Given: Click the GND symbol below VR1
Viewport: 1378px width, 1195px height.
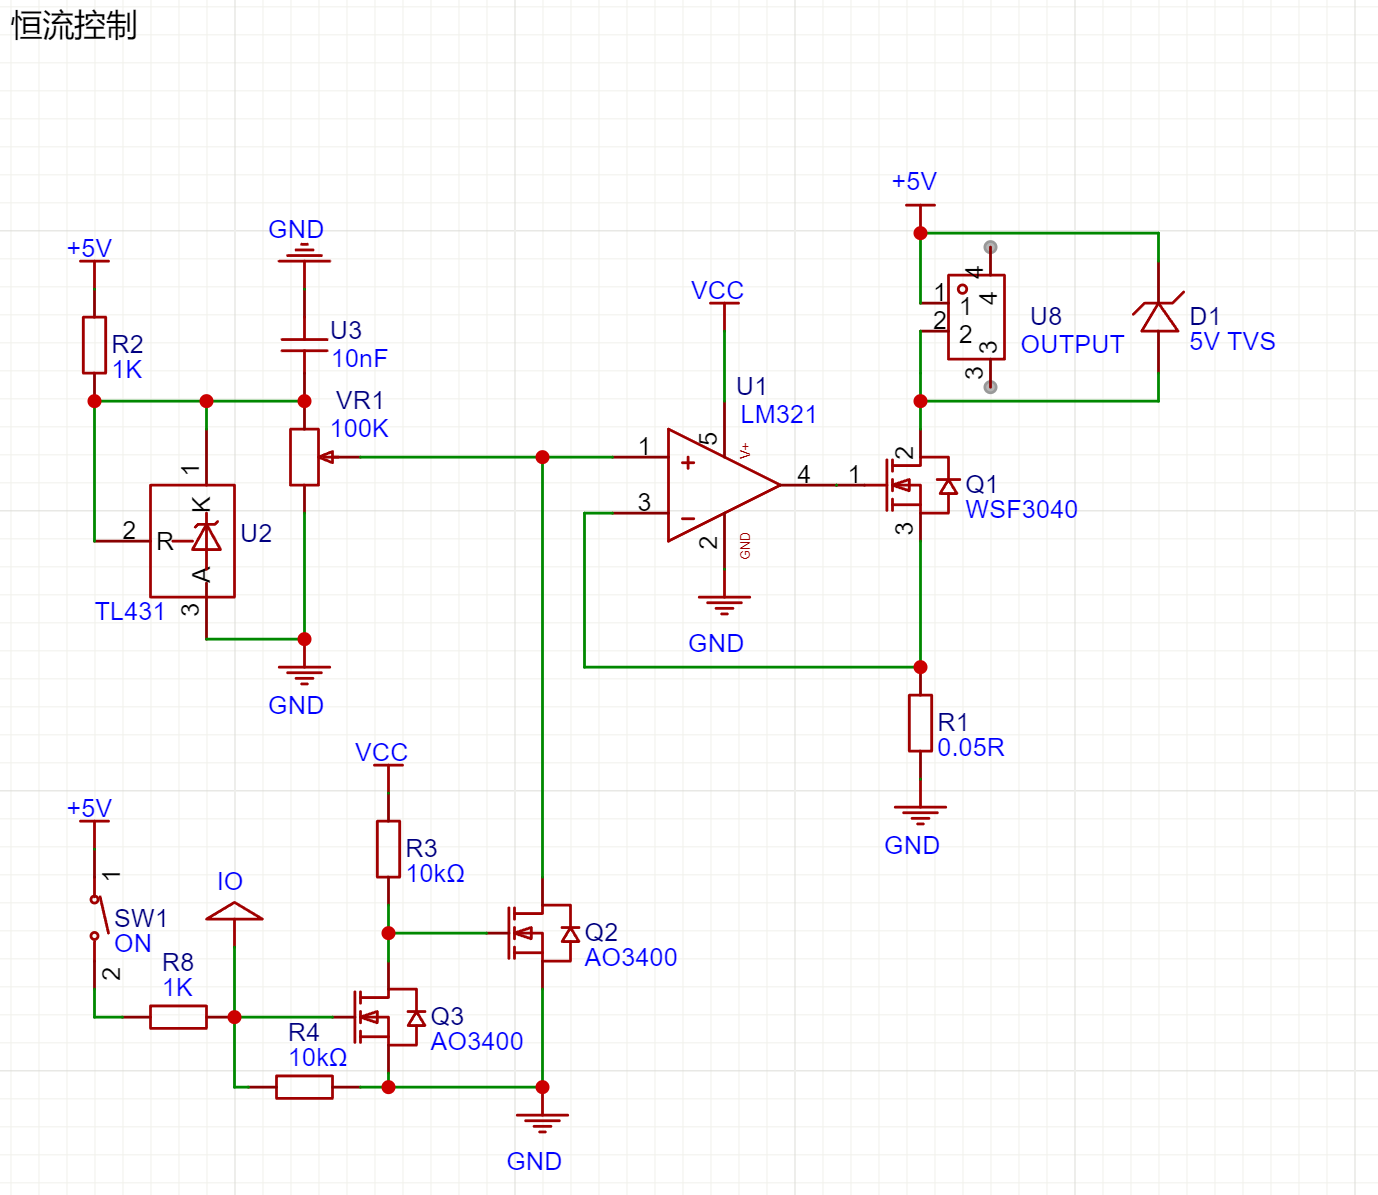Looking at the screenshot, I should coord(304,675).
